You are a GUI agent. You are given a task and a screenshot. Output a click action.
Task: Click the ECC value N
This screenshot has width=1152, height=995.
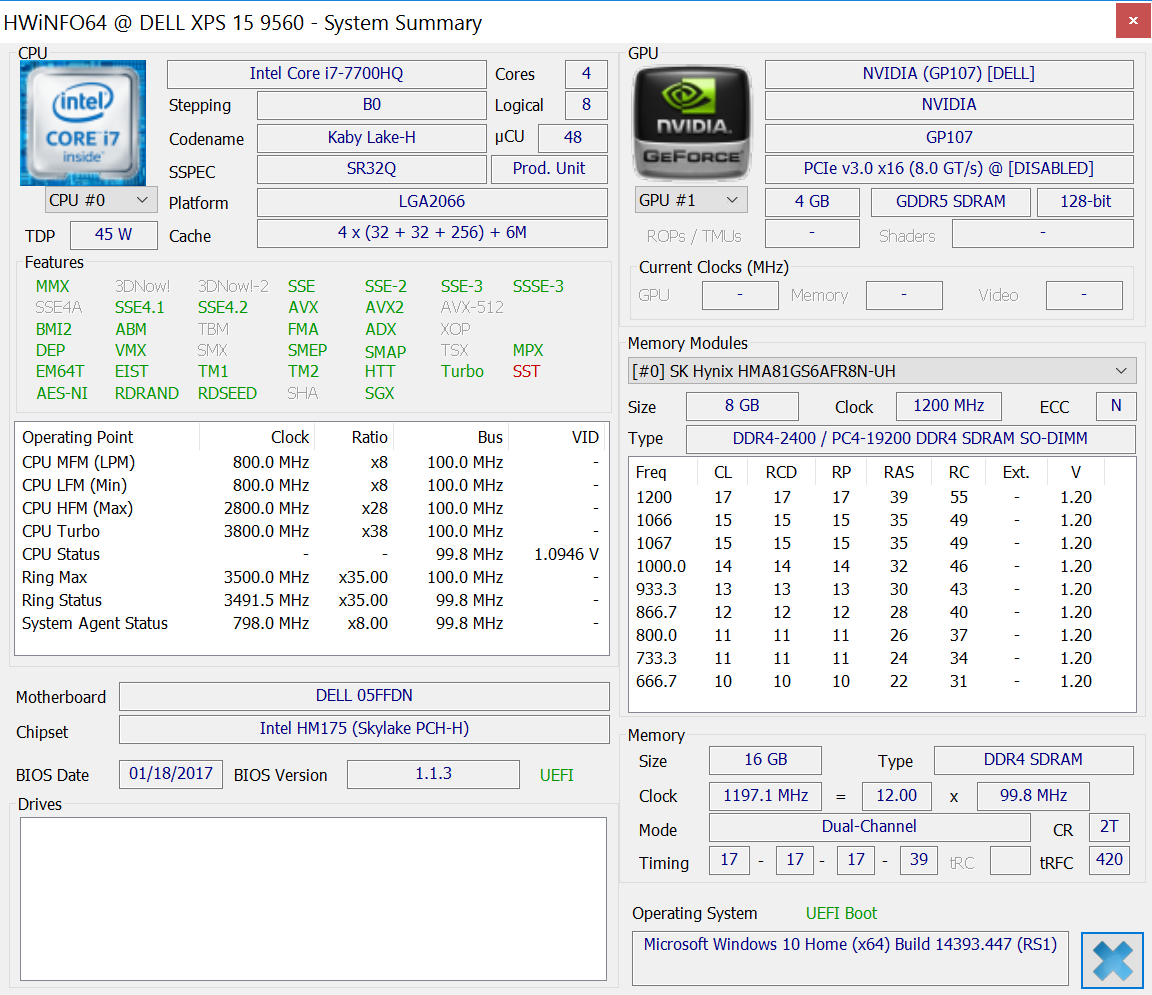1115,406
